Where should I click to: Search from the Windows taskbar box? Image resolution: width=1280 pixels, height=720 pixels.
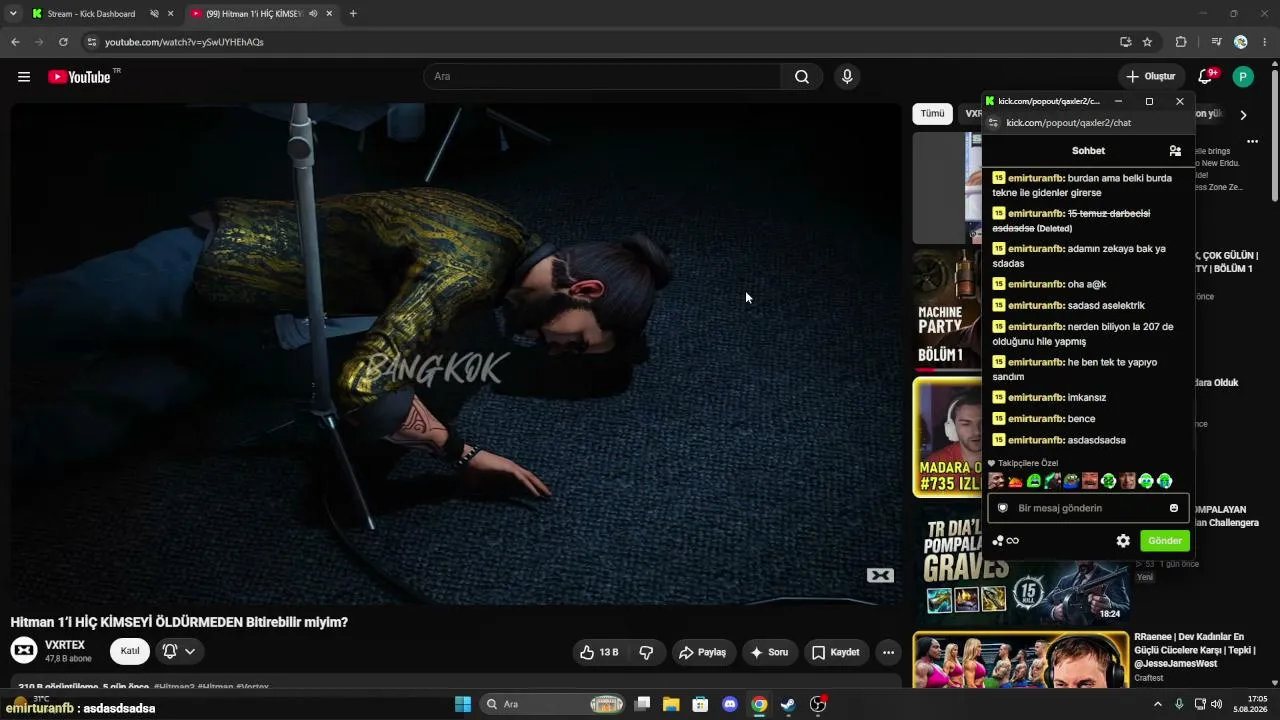[x=554, y=704]
